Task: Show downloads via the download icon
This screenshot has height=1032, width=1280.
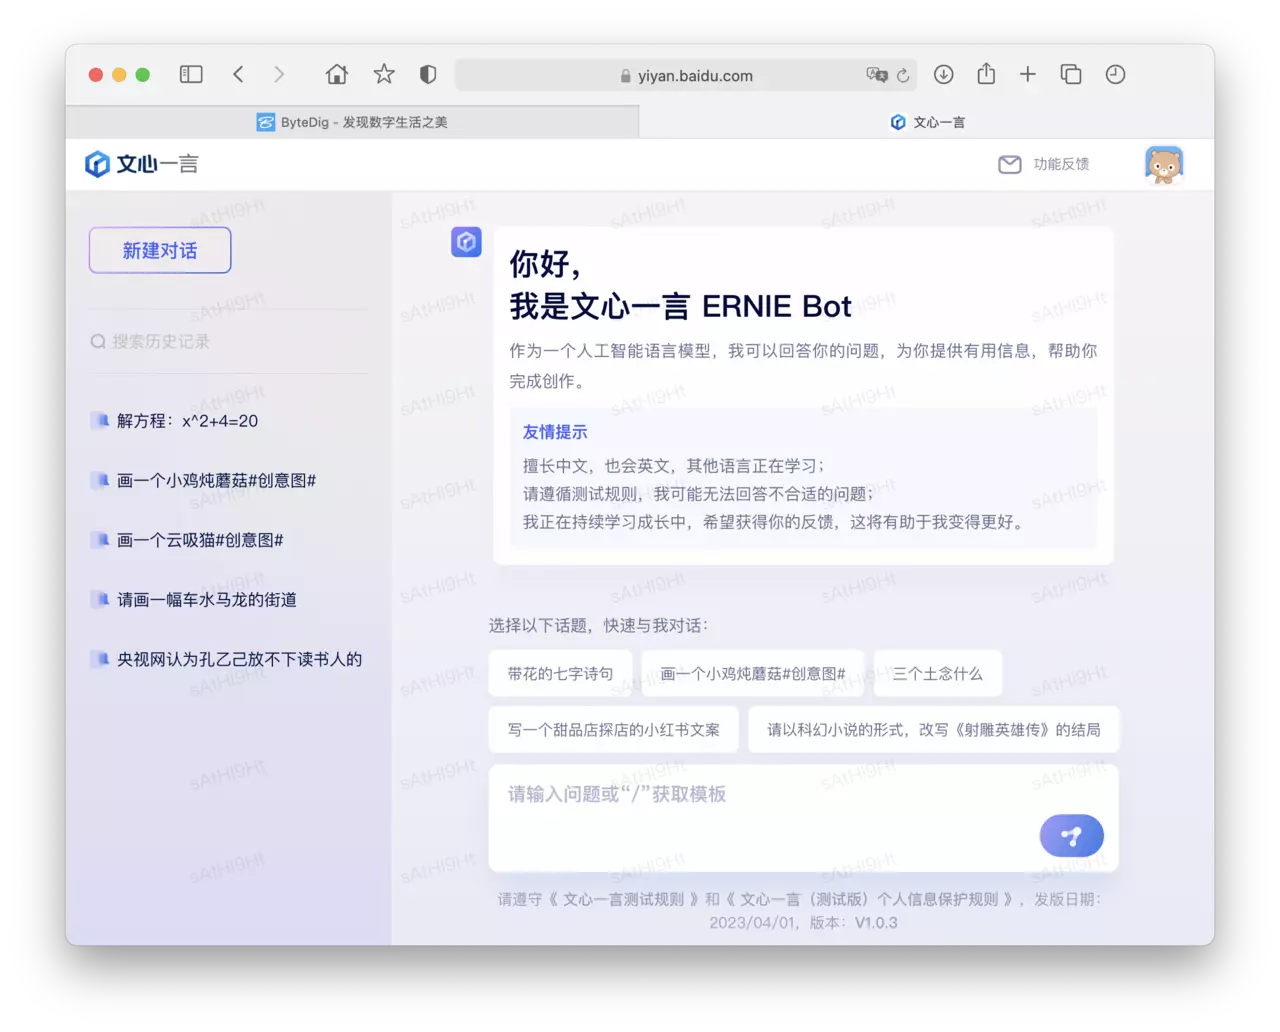Action: pos(943,75)
